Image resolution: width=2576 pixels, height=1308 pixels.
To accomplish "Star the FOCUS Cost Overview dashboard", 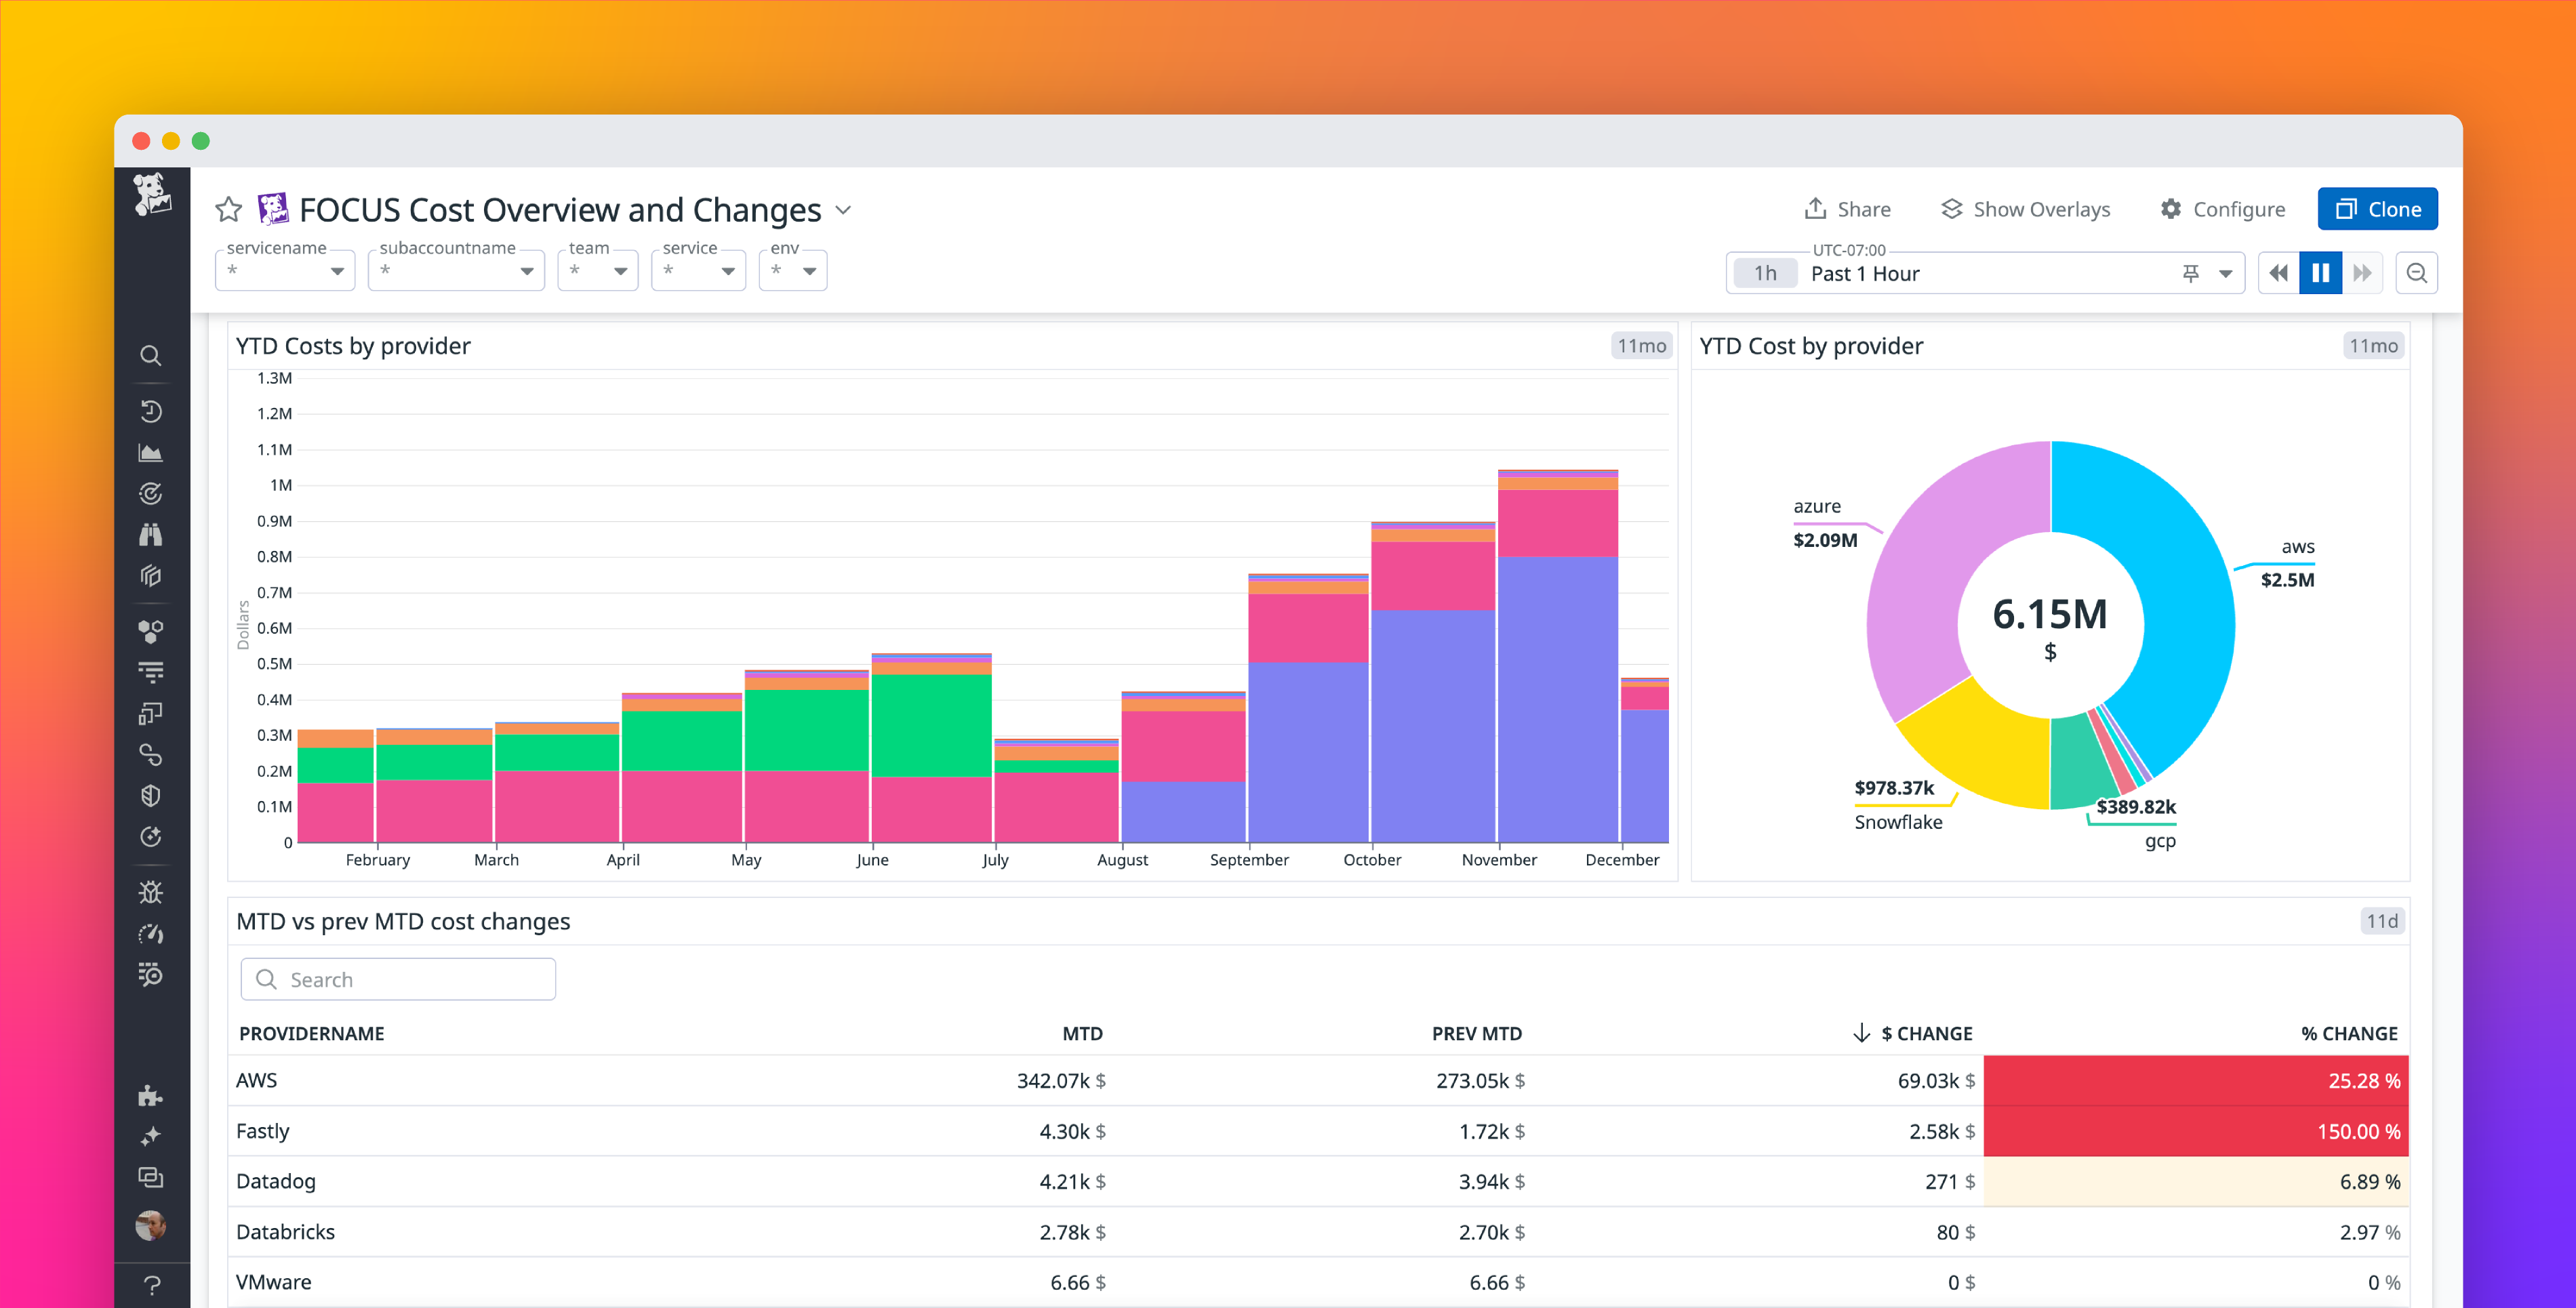I will click(228, 209).
